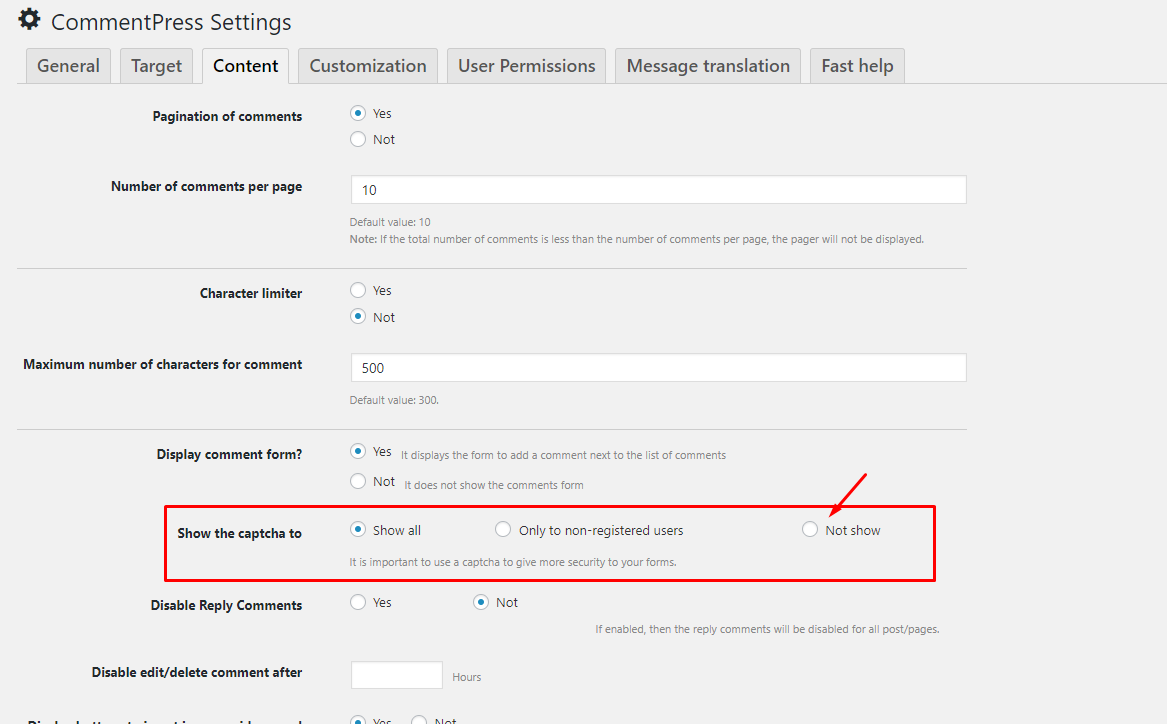Image resolution: width=1167 pixels, height=724 pixels.
Task: Click the captcha security hint text
Action: pyautogui.click(x=513, y=563)
